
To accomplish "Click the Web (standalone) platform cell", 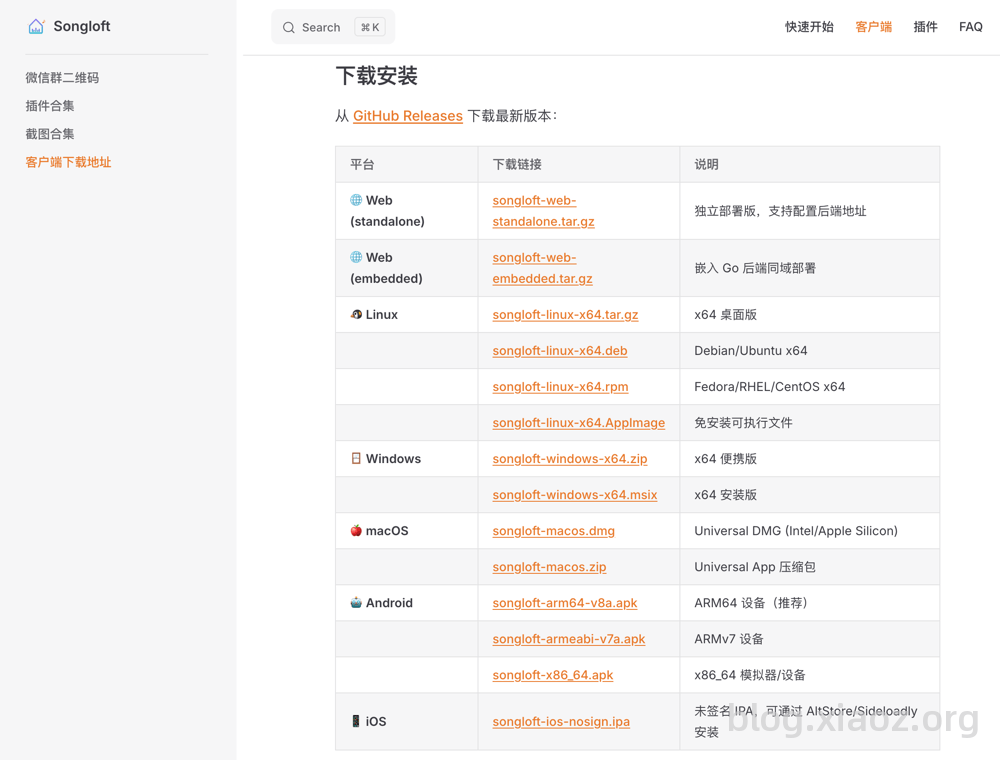I will [x=406, y=211].
